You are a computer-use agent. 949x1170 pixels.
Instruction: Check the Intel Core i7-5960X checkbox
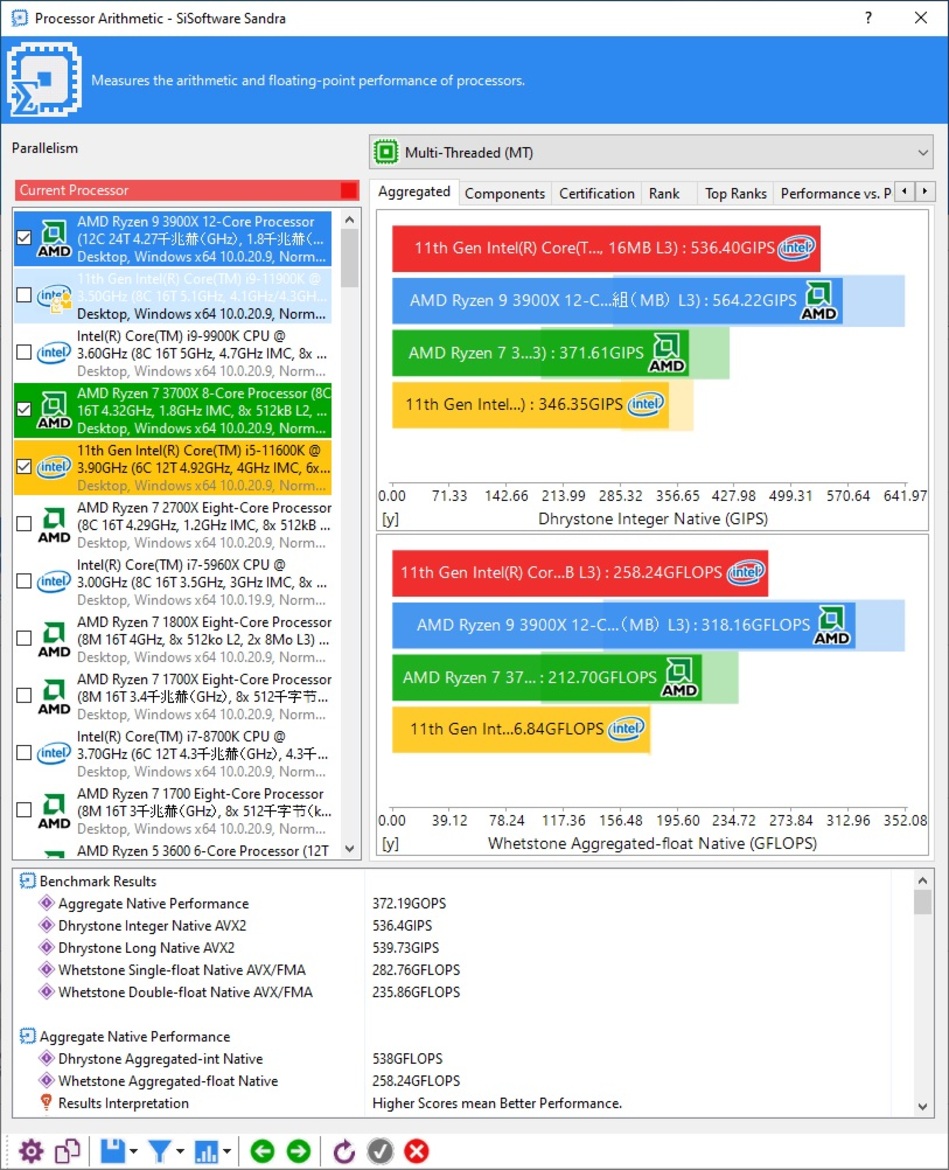(24, 581)
